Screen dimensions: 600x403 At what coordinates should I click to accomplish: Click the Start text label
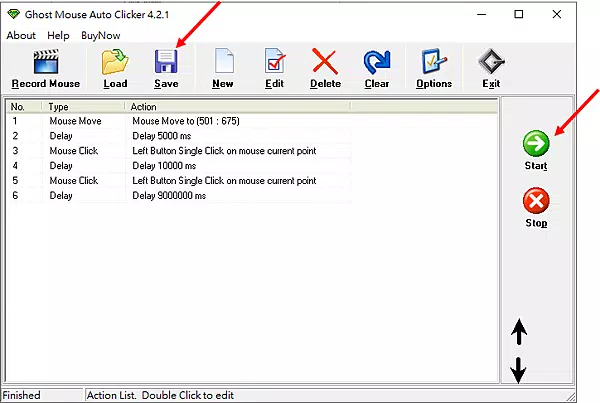[x=536, y=166]
